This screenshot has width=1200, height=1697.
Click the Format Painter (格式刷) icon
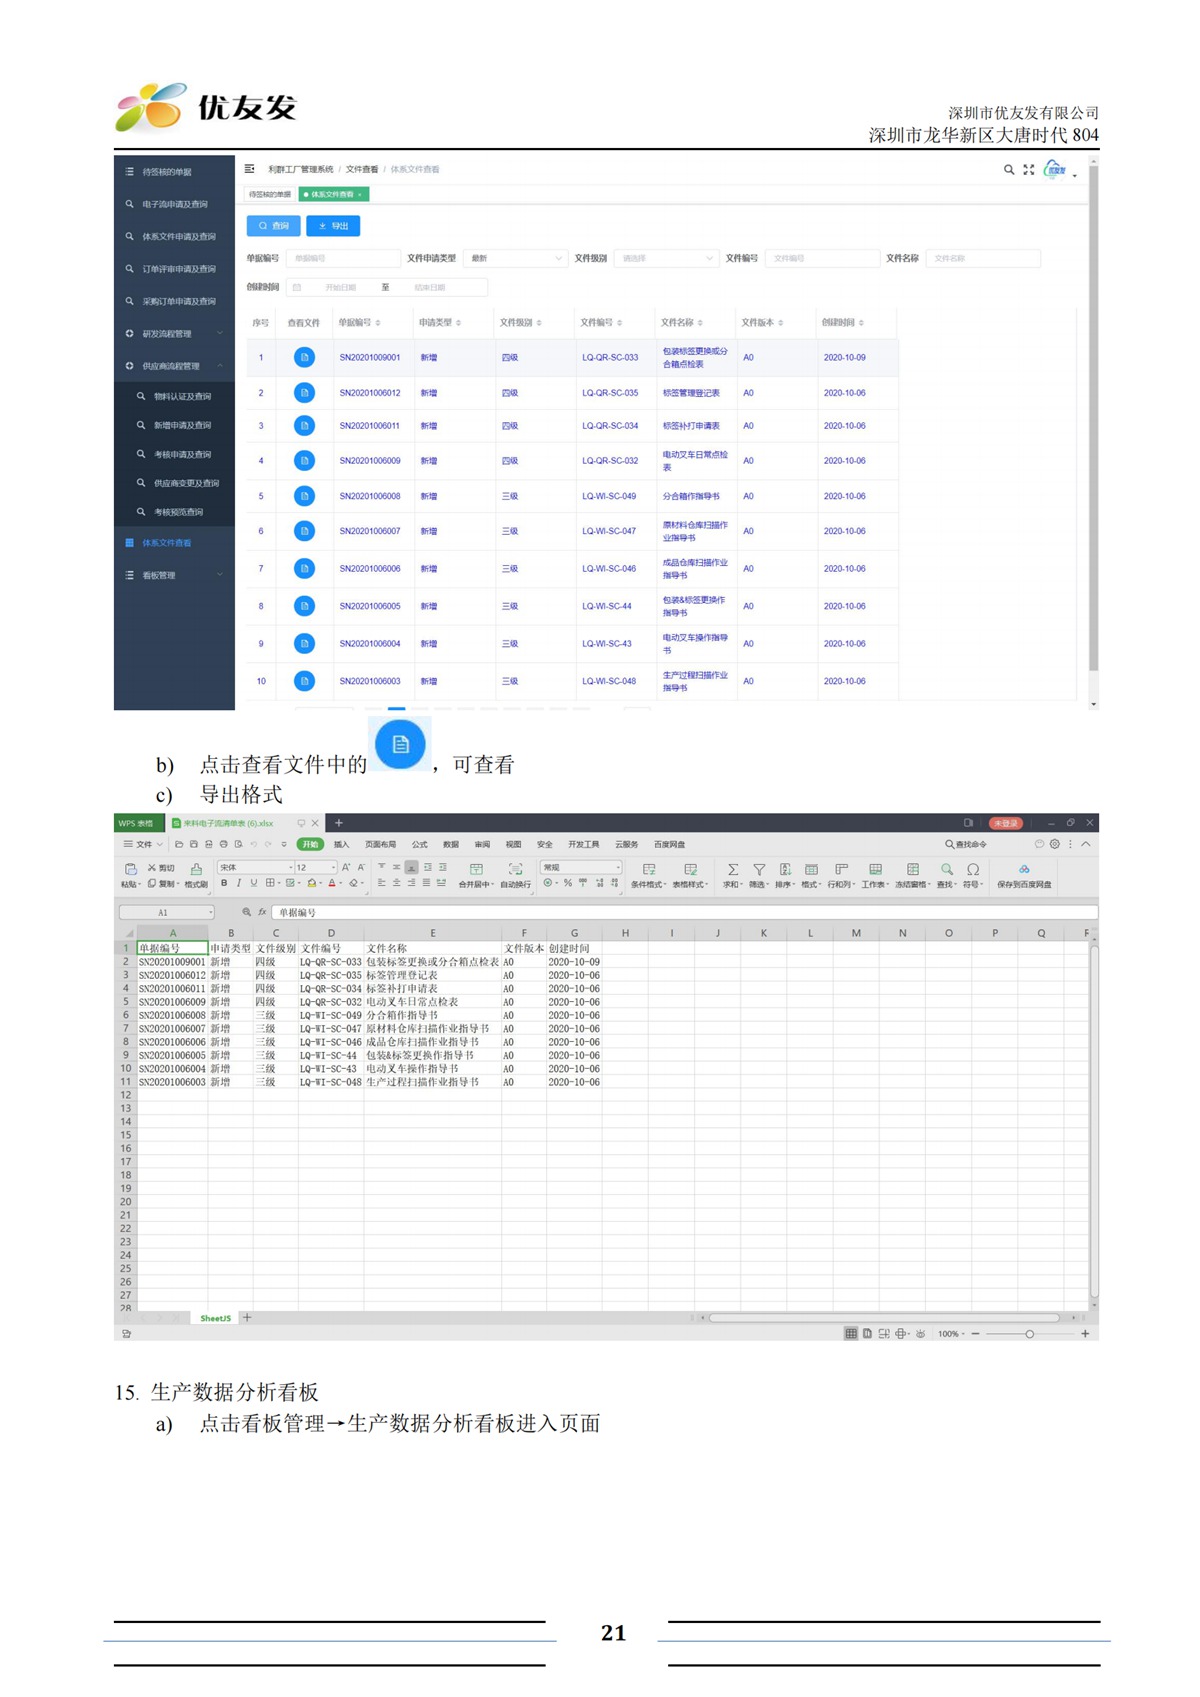coord(196,870)
